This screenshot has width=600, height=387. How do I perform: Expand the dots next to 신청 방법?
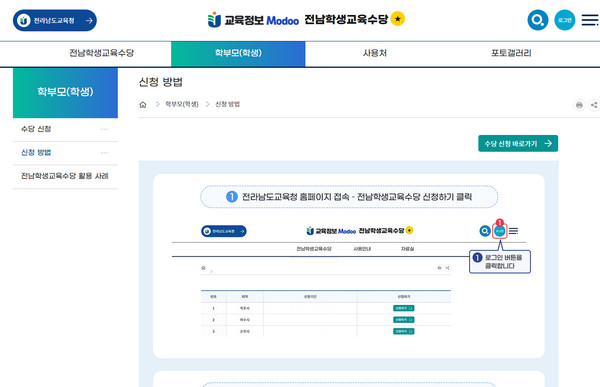click(104, 153)
